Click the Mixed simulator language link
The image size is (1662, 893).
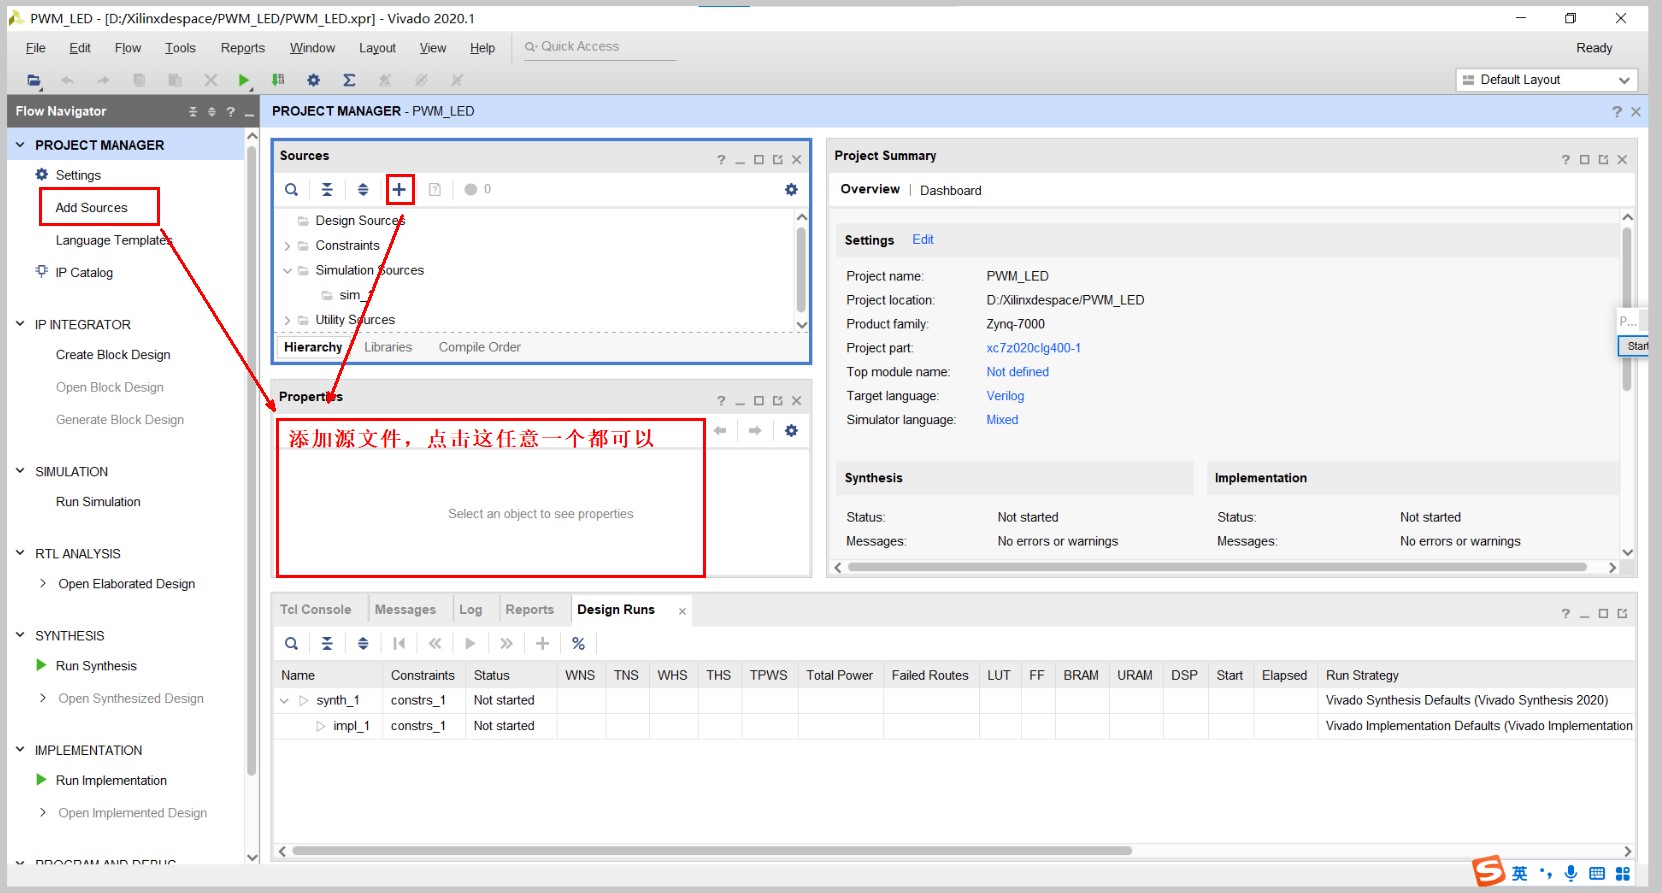pyautogui.click(x=1002, y=420)
